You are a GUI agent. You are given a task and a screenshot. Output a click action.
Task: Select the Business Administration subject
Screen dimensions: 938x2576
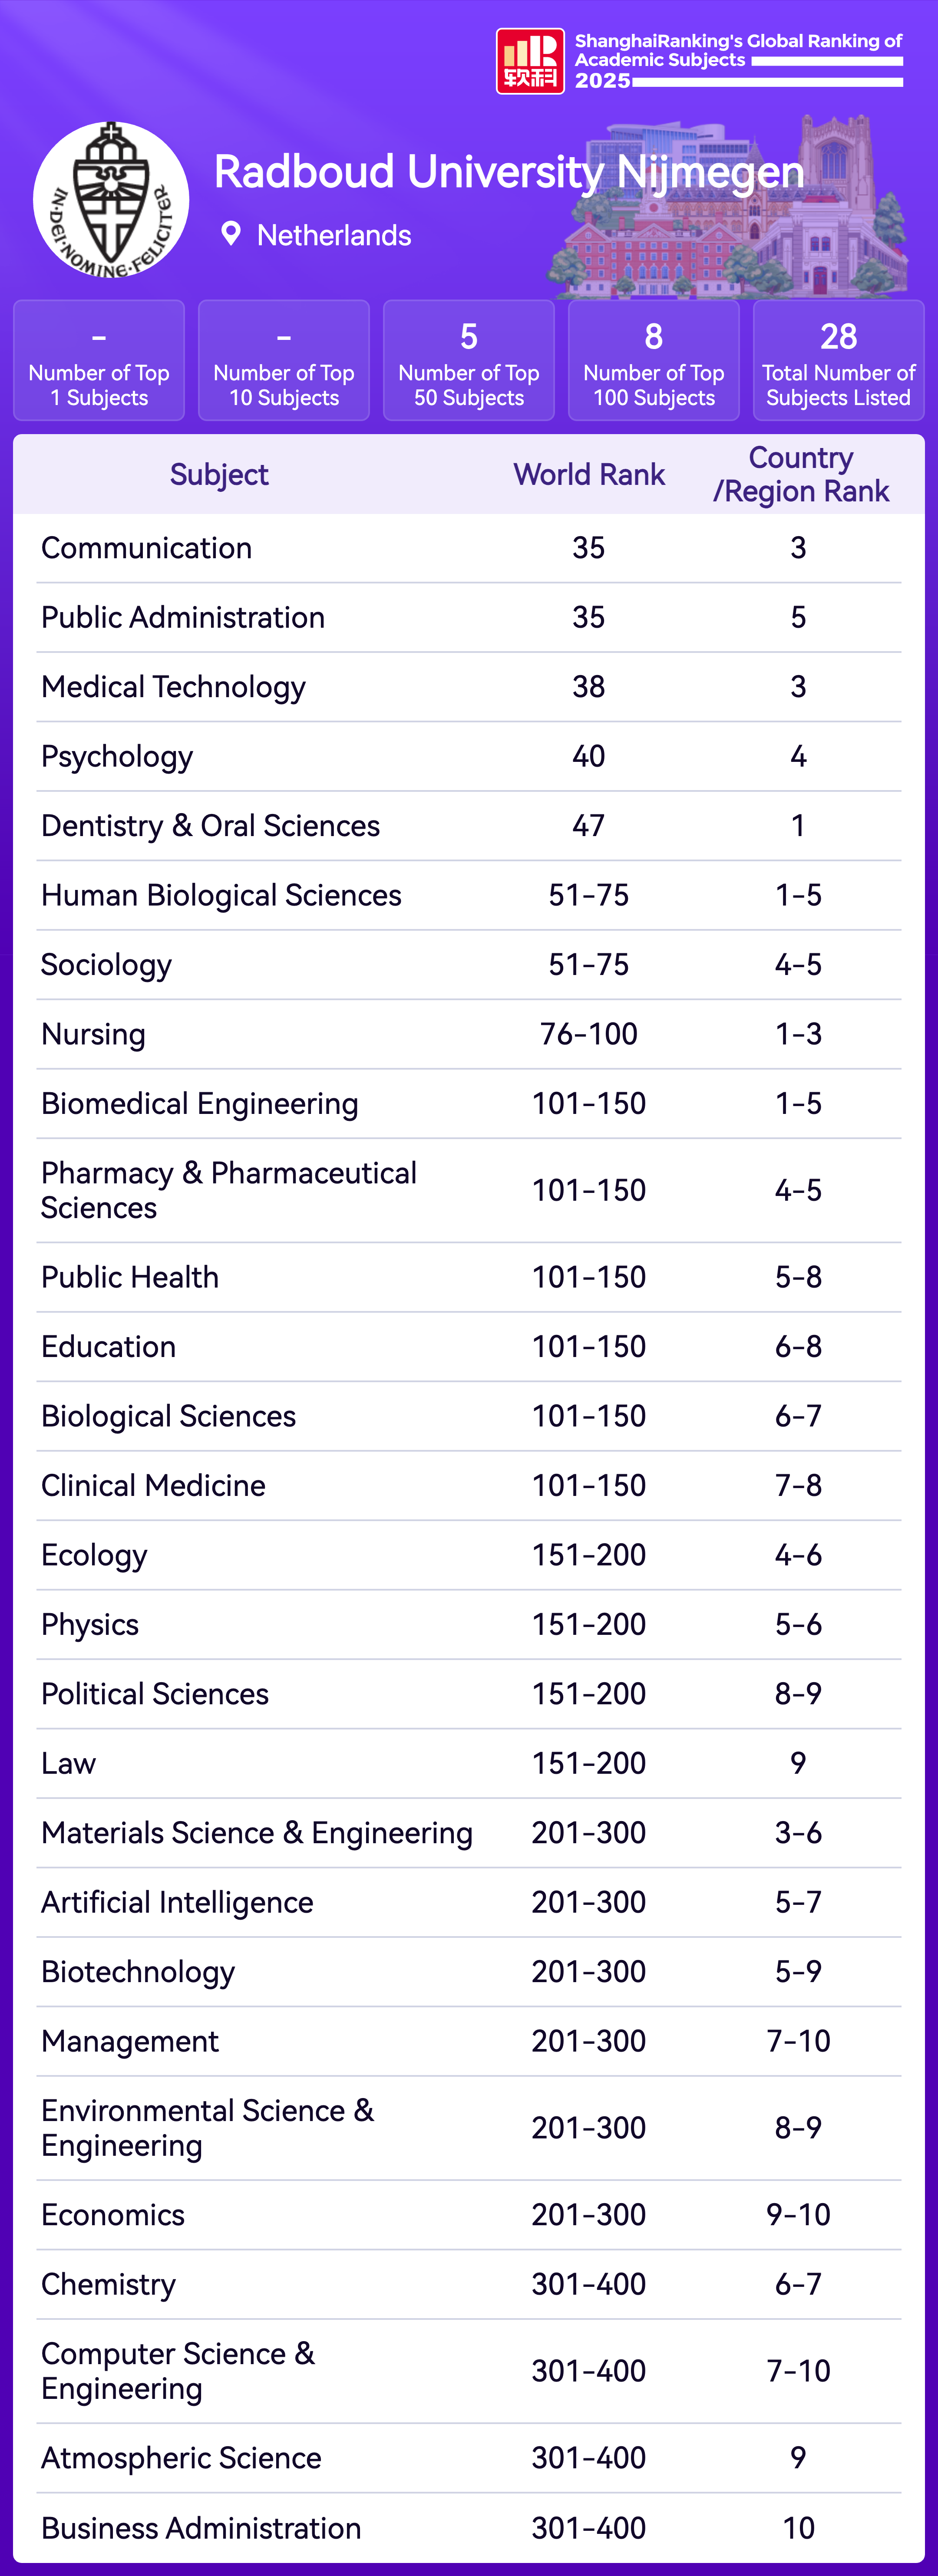pyautogui.click(x=201, y=2528)
